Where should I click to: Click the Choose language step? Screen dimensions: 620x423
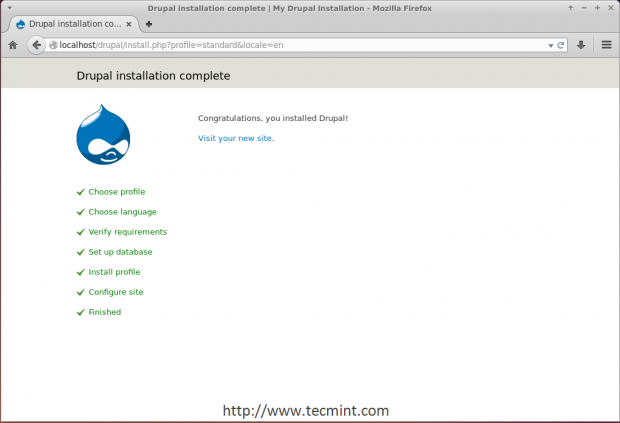pos(123,212)
